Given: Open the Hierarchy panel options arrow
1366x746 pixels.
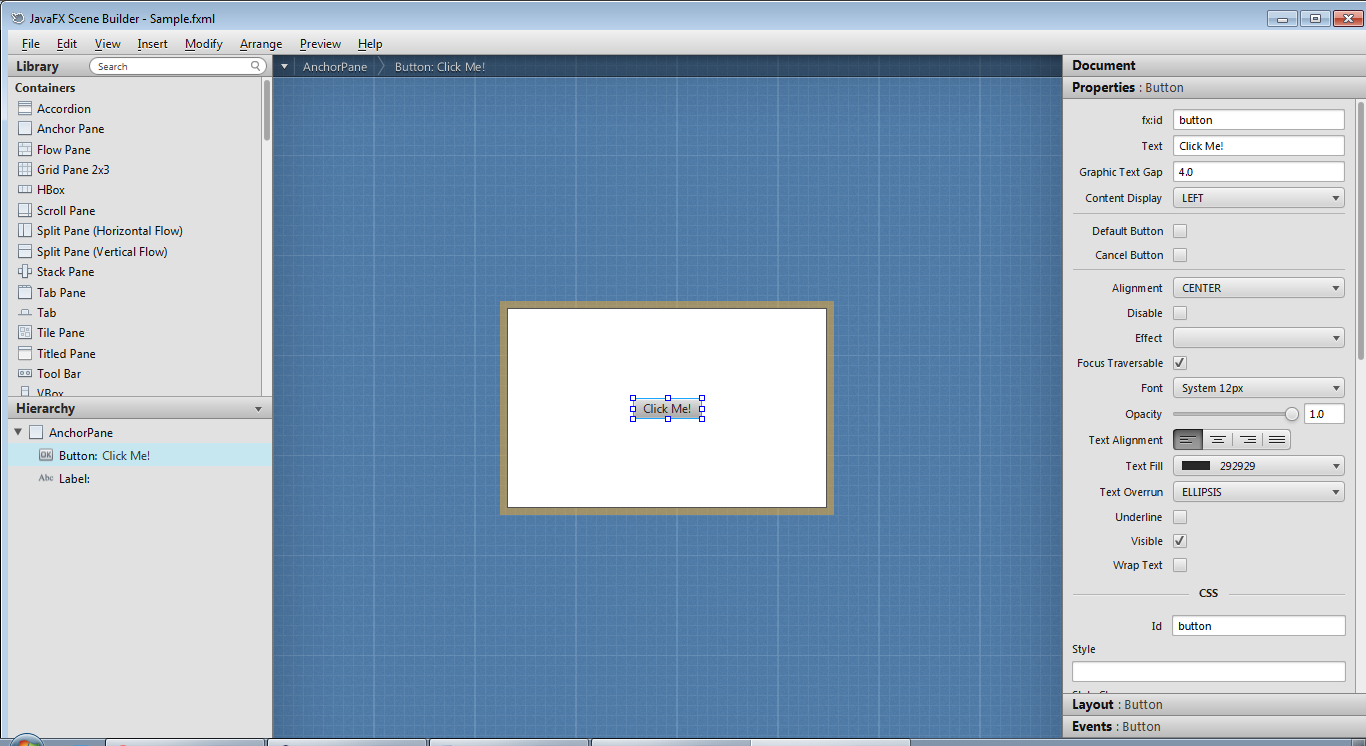Looking at the screenshot, I should click(x=258, y=409).
